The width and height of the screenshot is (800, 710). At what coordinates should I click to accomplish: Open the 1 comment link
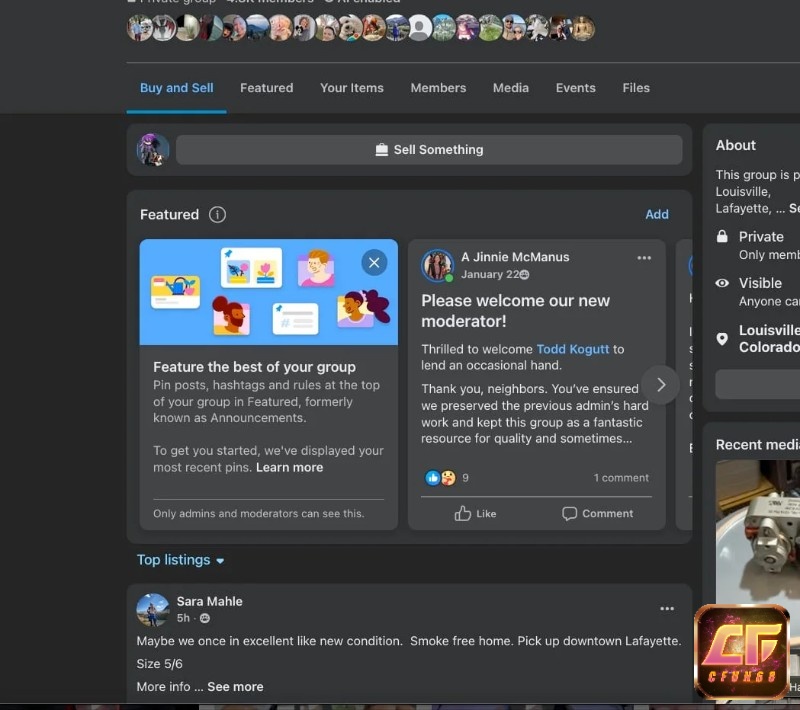pos(621,478)
